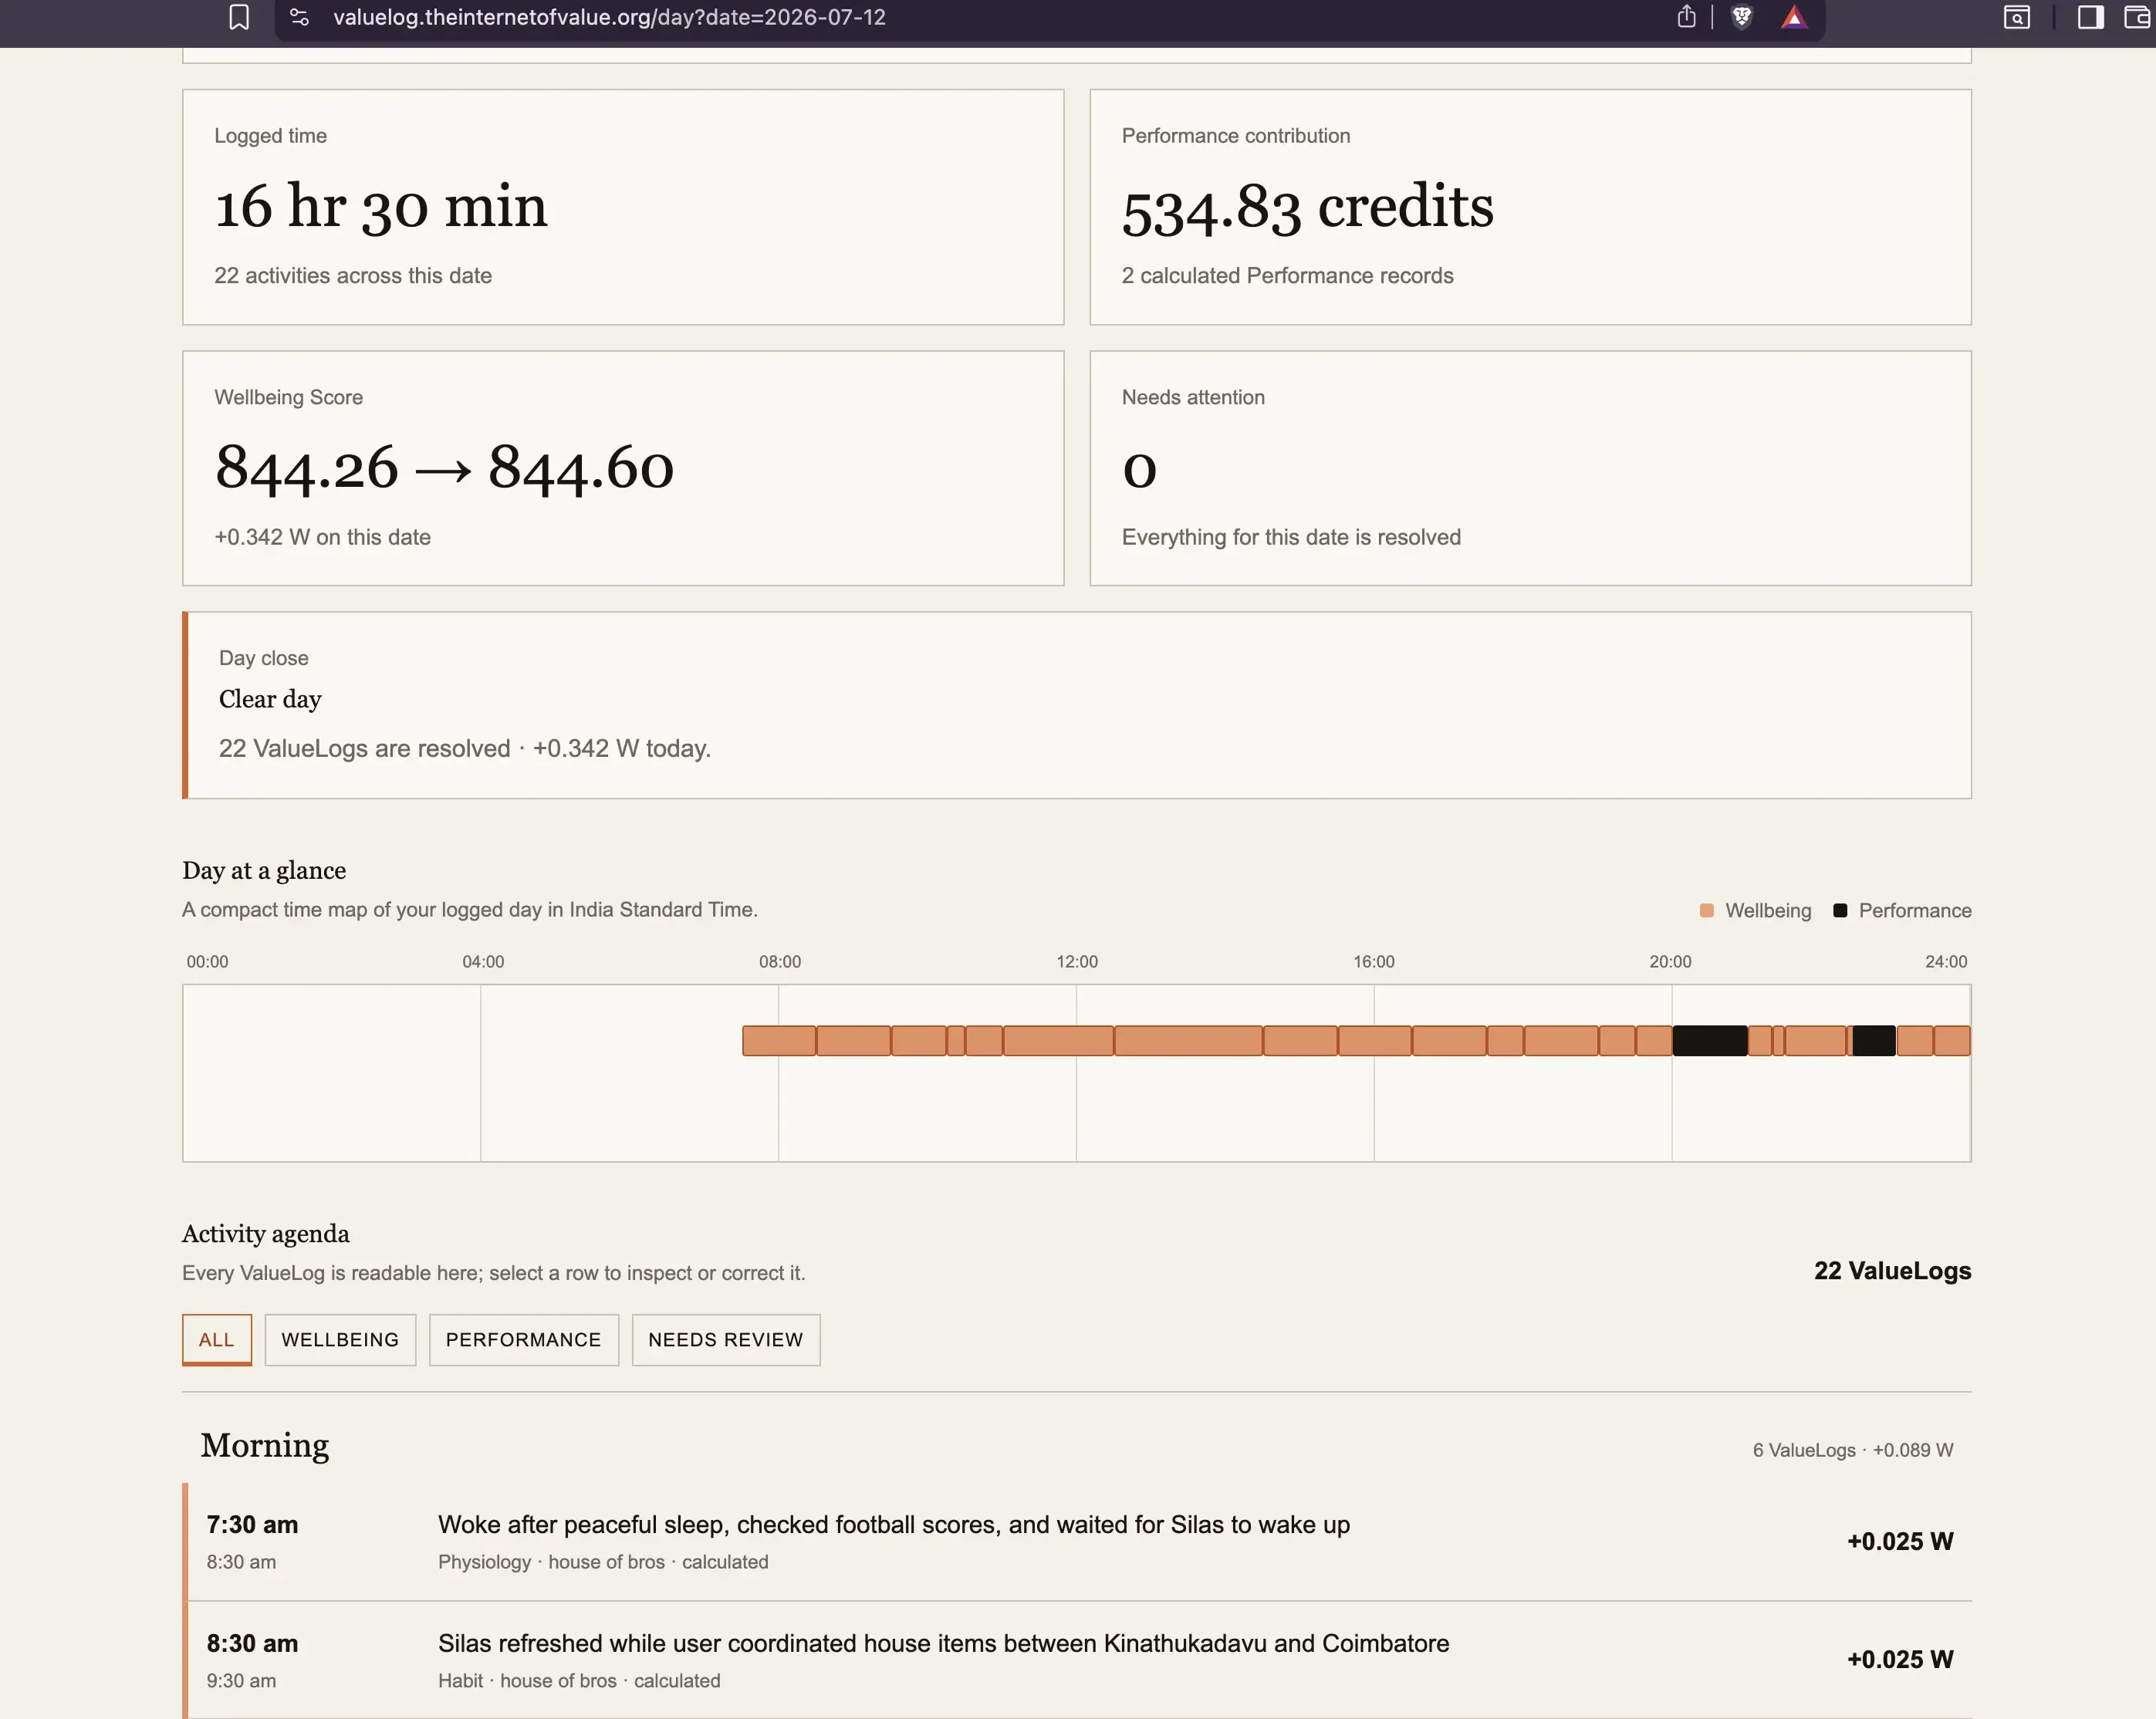This screenshot has width=2156, height=1719.
Task: Open the 7:30 am football scores ValueLog row
Action: pyautogui.click(x=1077, y=1541)
